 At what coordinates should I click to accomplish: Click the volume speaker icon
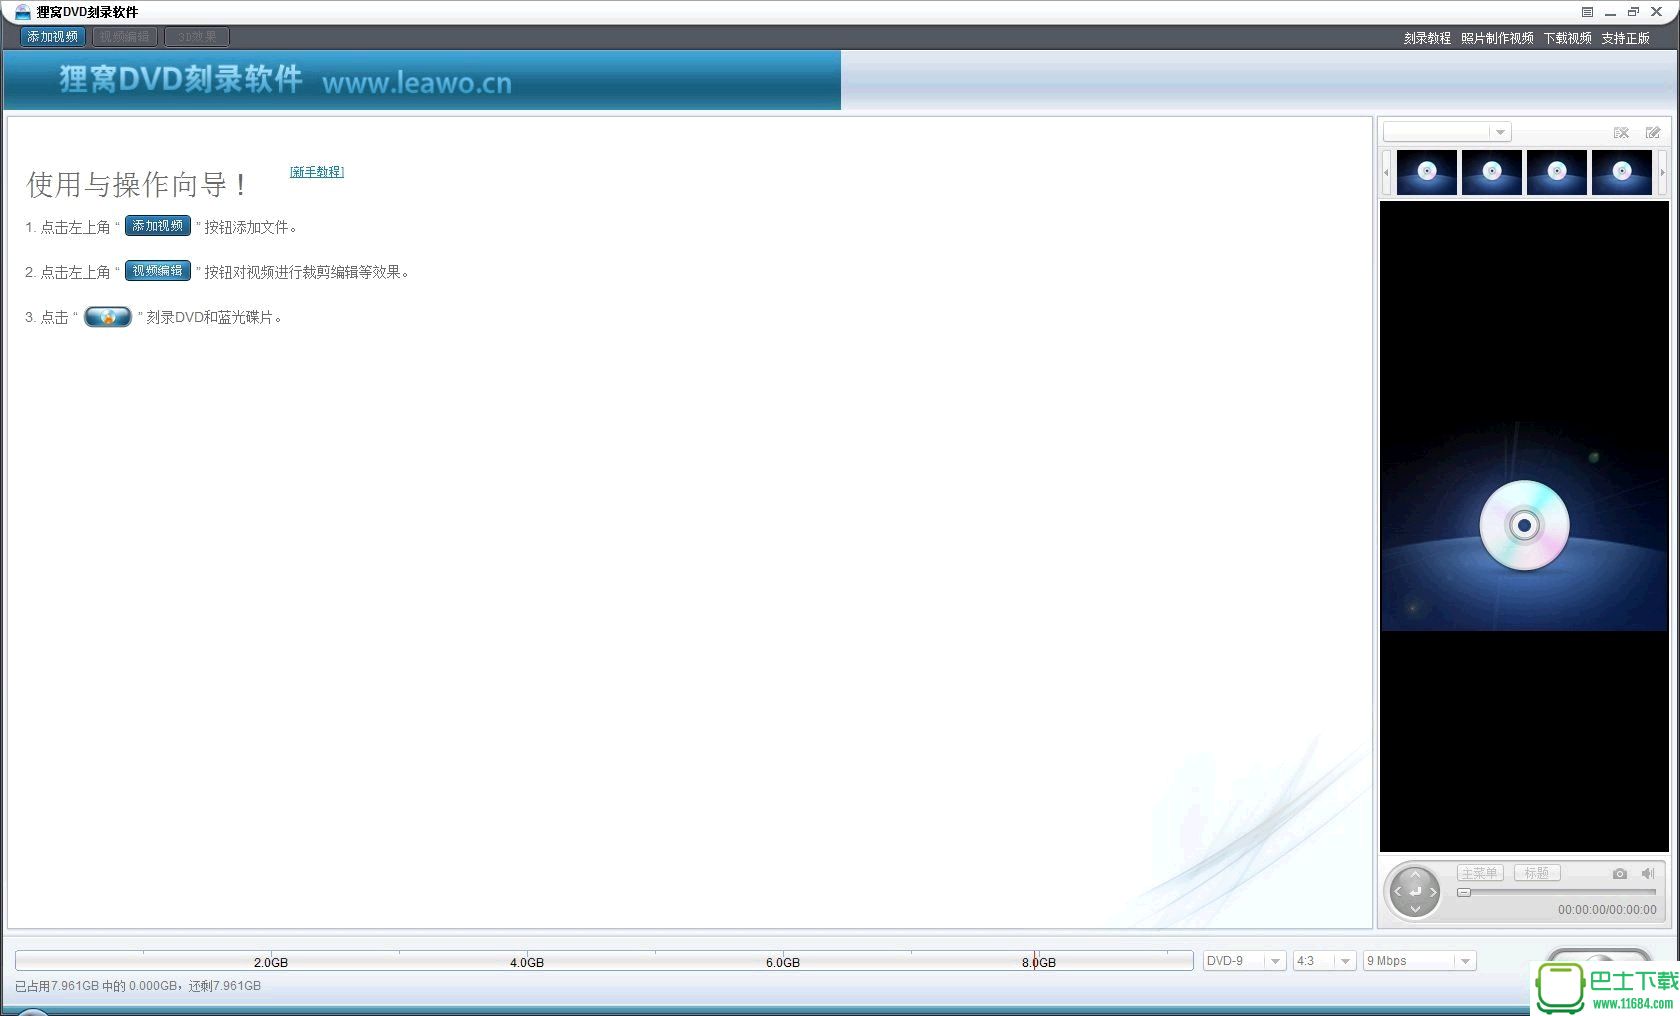tap(1648, 873)
